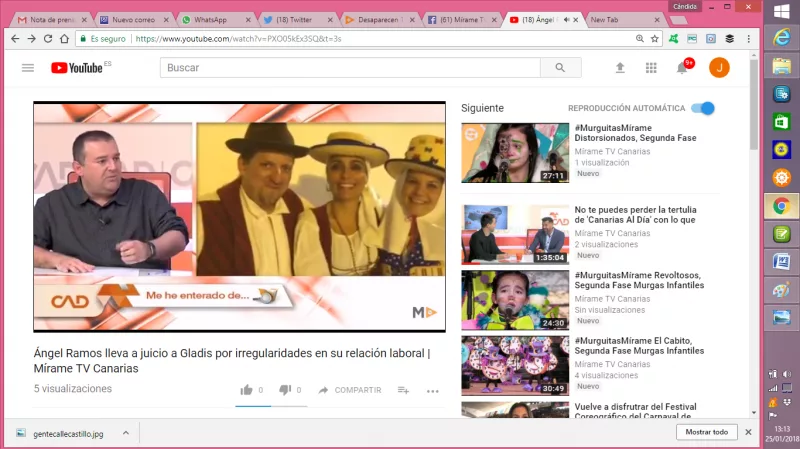Image resolution: width=800 pixels, height=449 pixels.
Task: Open Word from the taskbar
Action: pyautogui.click(x=782, y=262)
